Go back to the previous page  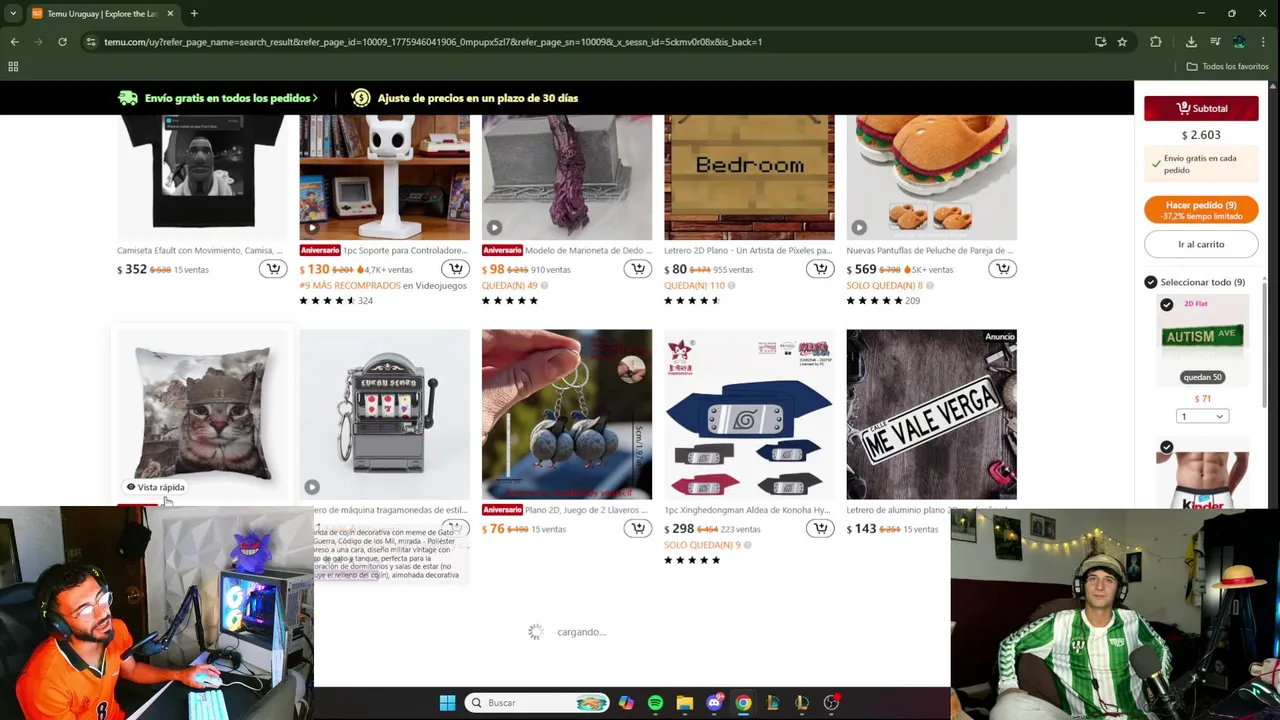(14, 42)
